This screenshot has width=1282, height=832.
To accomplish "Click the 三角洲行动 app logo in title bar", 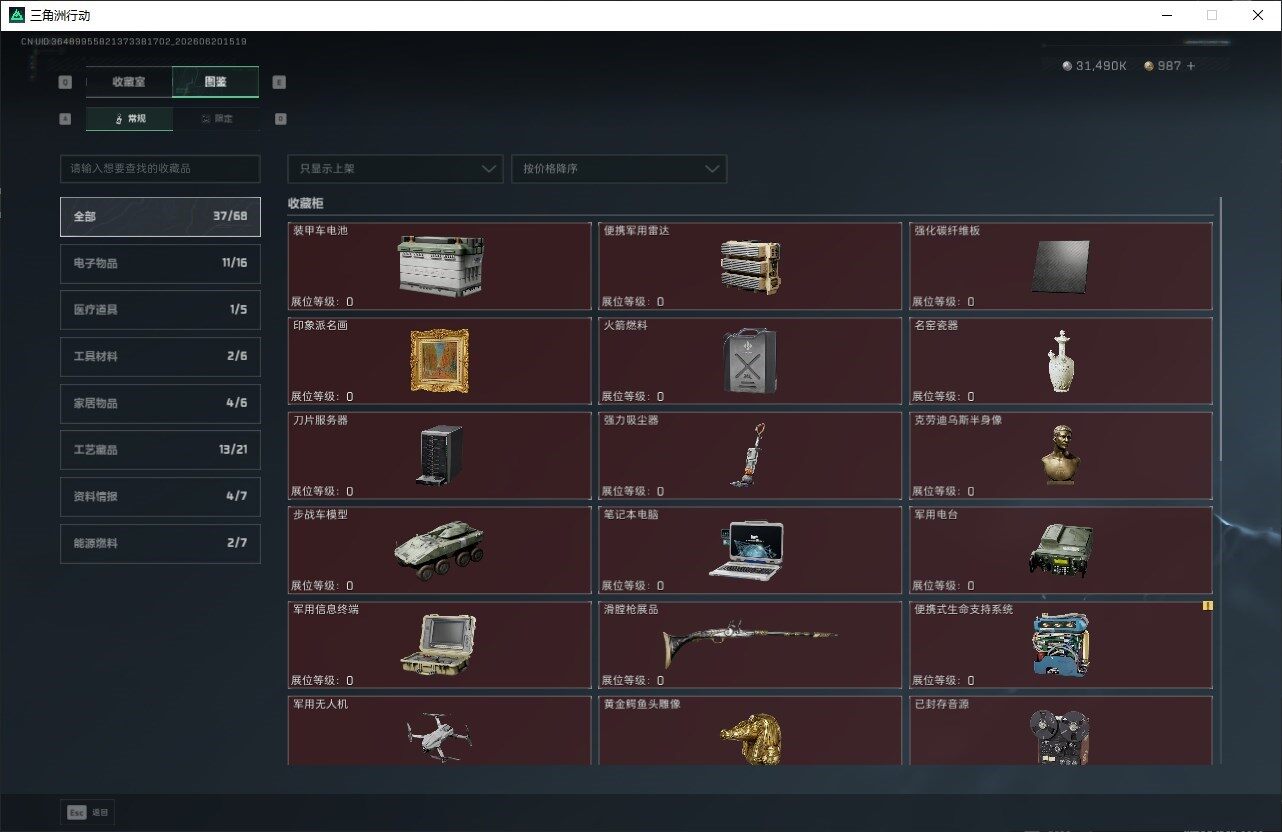I will 16,15.
